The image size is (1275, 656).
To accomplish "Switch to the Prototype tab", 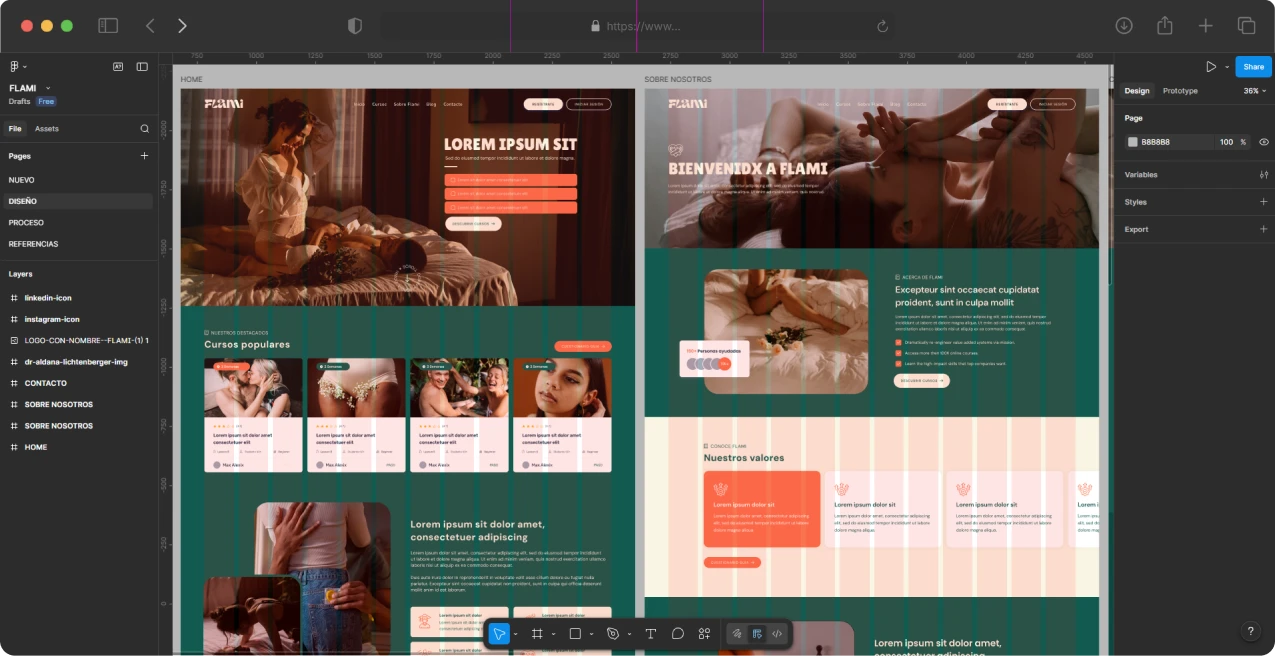I will (1180, 91).
